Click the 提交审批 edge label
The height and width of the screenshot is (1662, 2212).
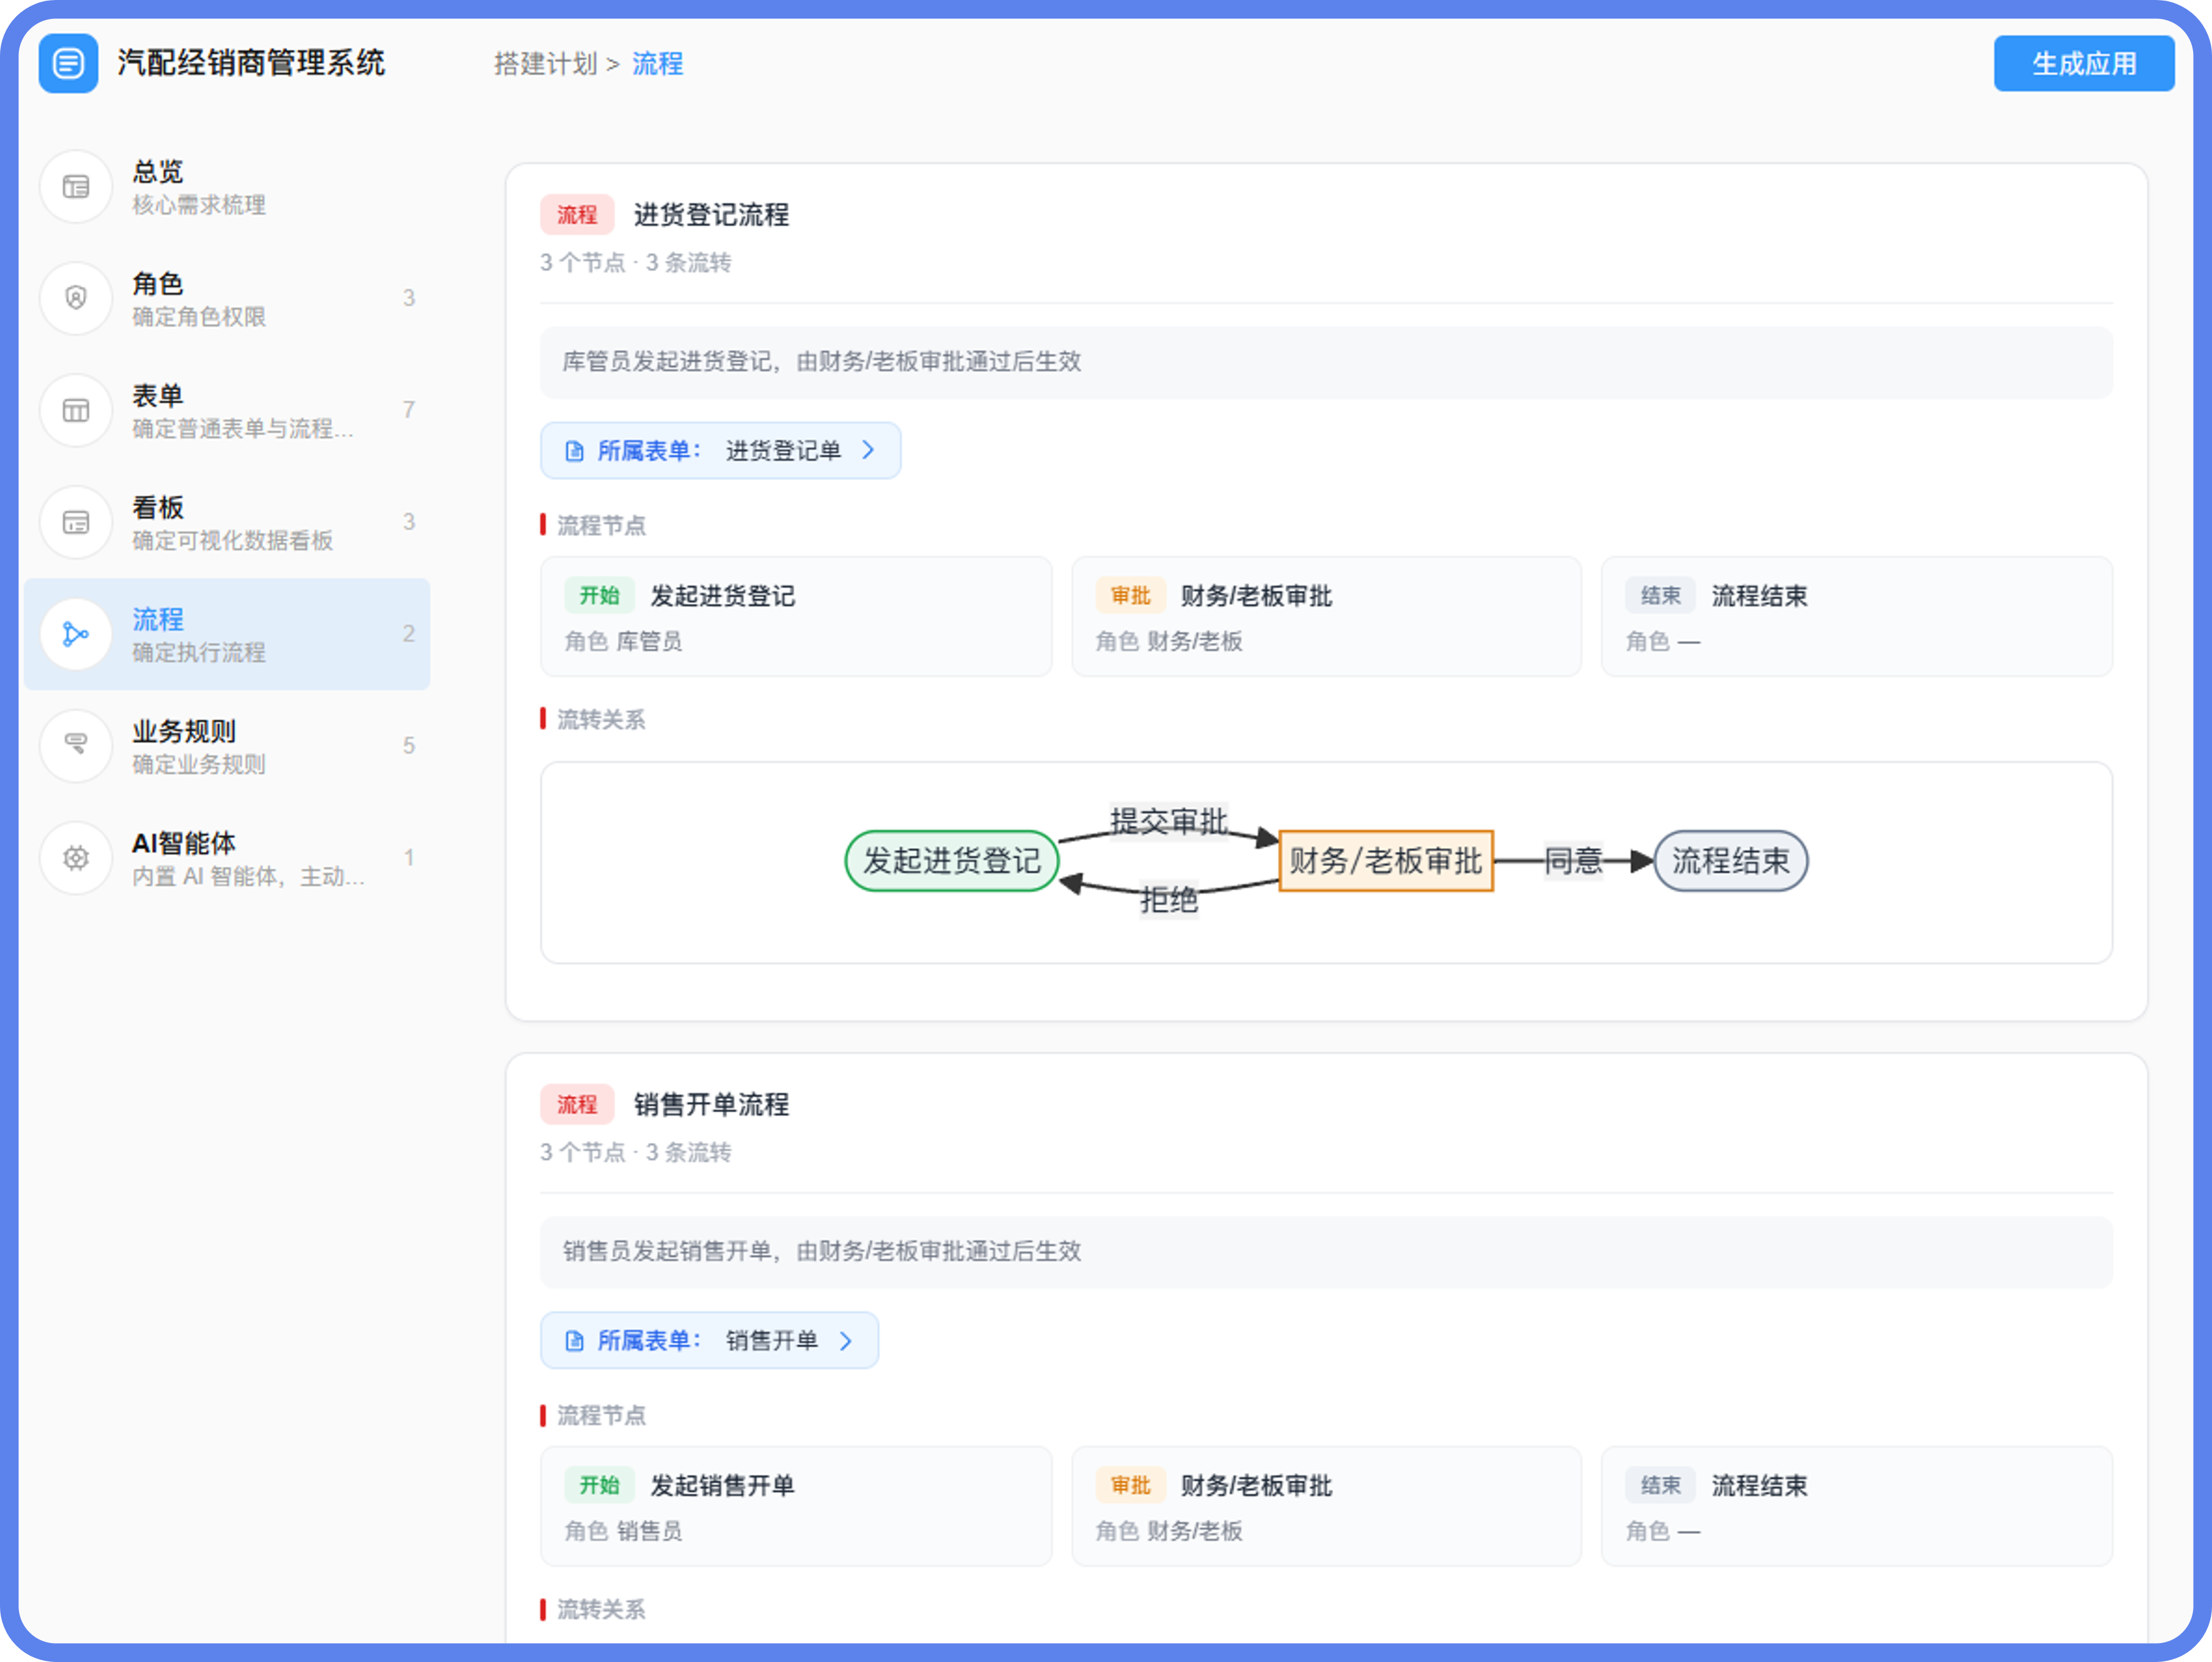[1169, 822]
